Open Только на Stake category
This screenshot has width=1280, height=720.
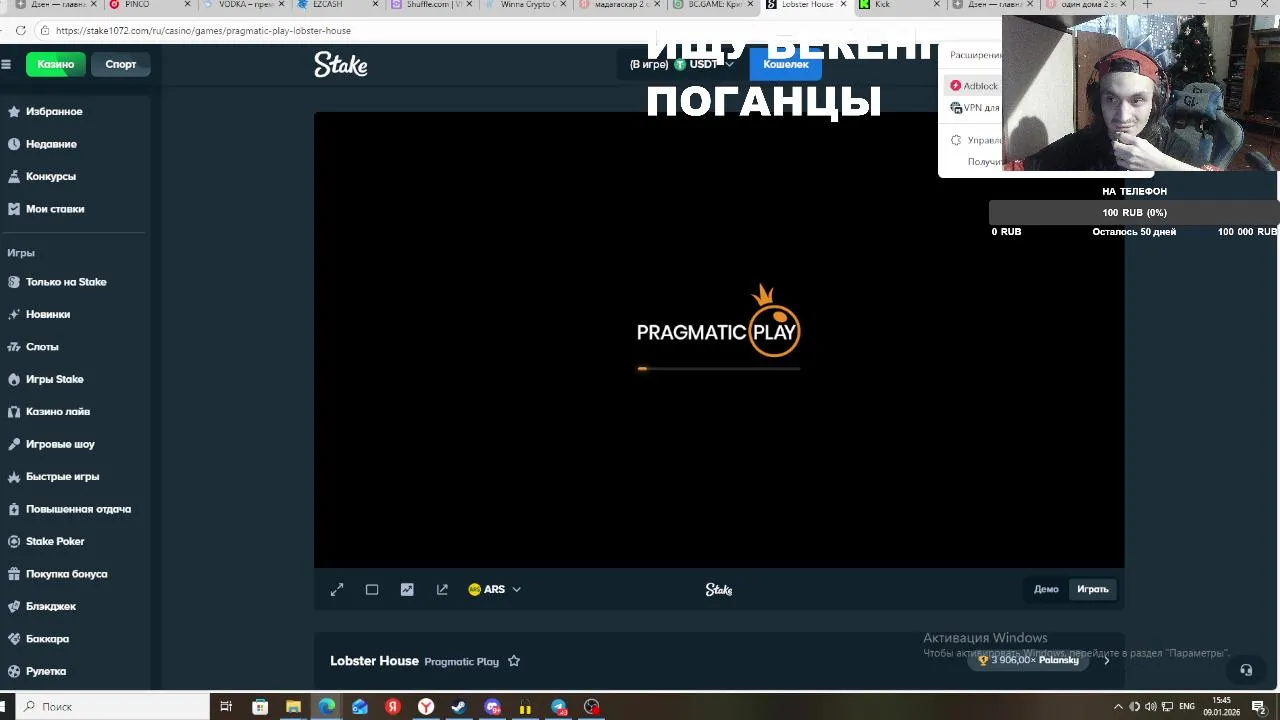(66, 282)
